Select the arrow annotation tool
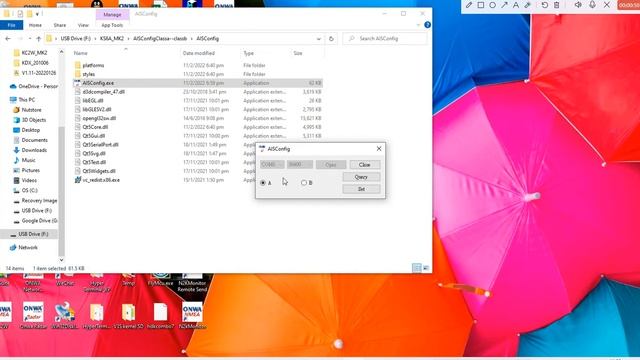Viewport: 640px width, 360px height. click(x=504, y=5)
